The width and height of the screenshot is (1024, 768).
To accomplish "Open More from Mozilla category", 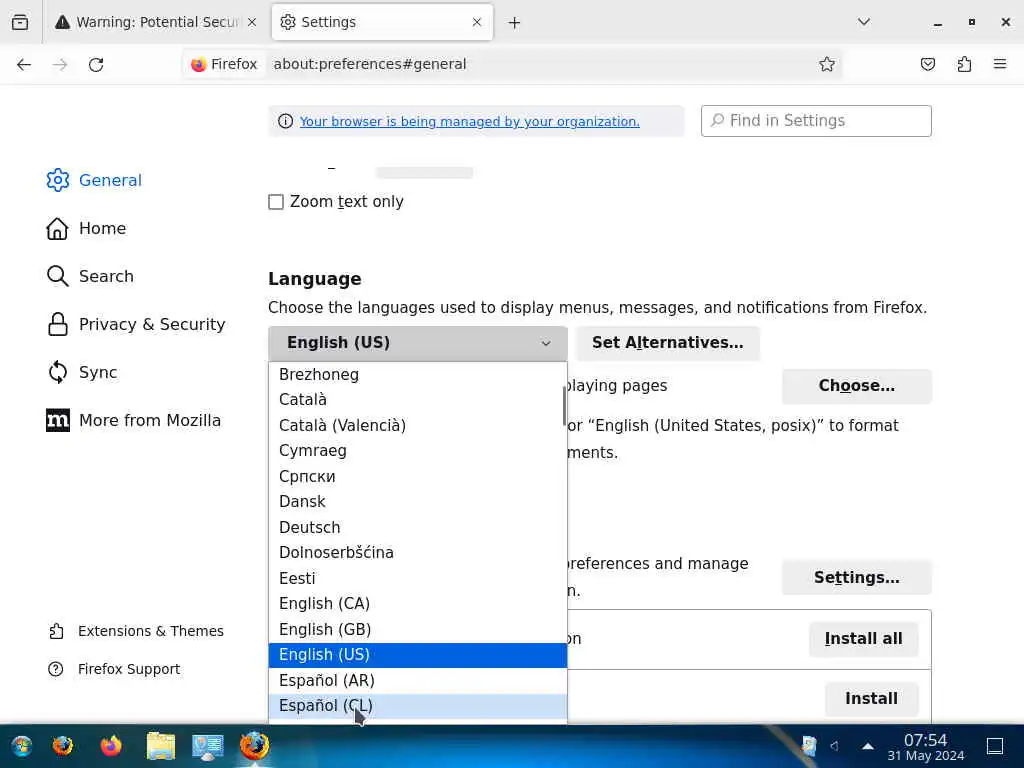I will 134,421.
